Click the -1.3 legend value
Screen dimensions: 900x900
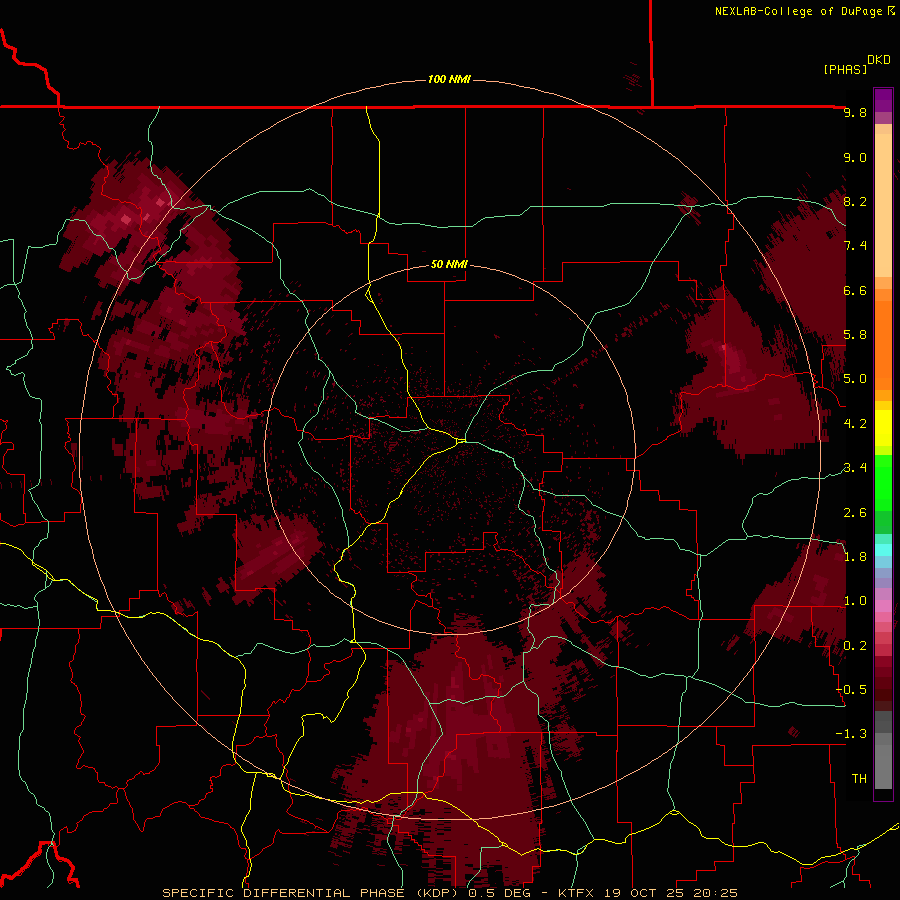[851, 734]
